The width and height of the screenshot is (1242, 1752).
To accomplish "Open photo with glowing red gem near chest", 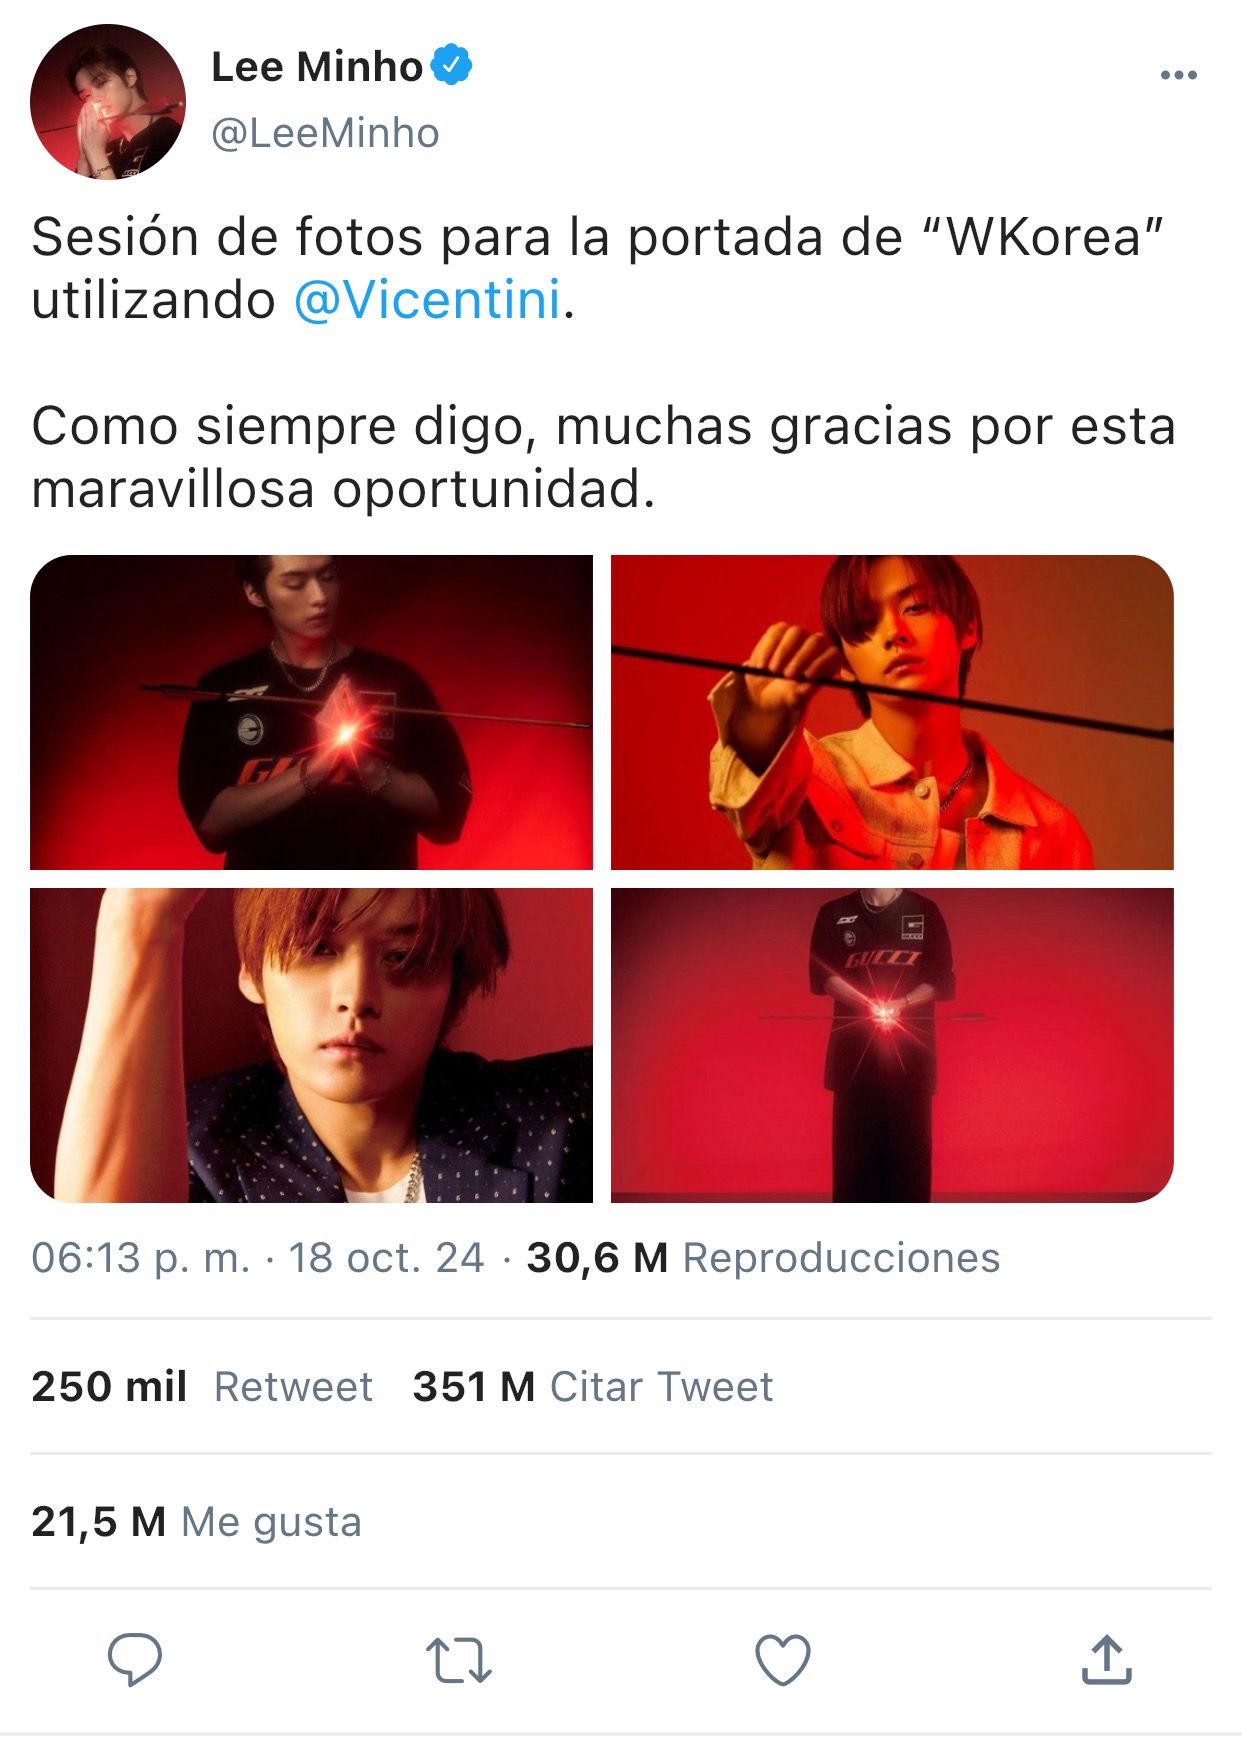I will click(x=311, y=712).
